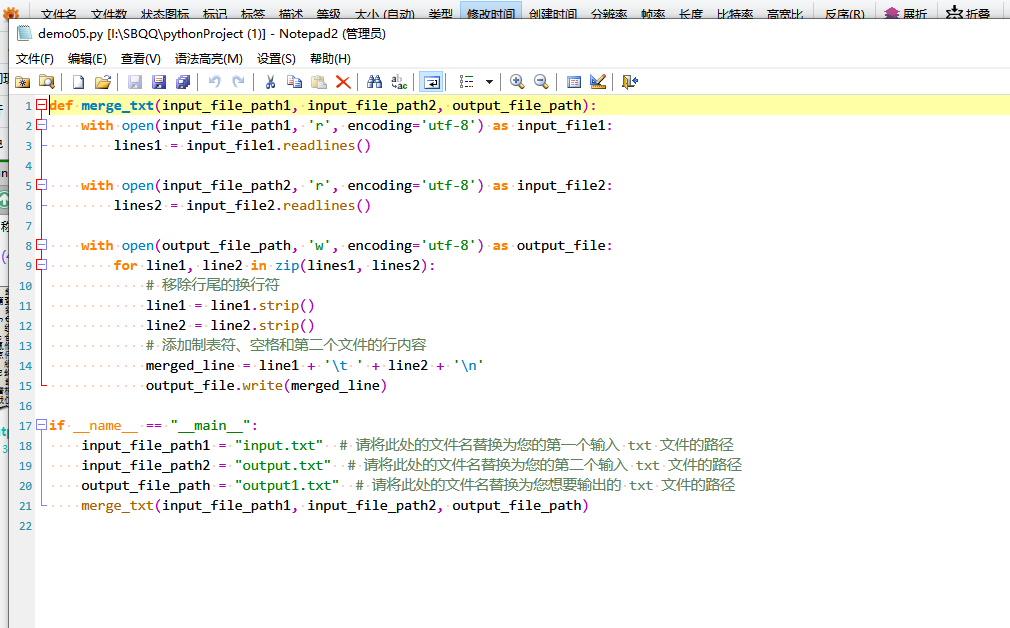Collapse the fold box beside the output_file with-block
The width and height of the screenshot is (1010, 628).
pyautogui.click(x=41, y=245)
